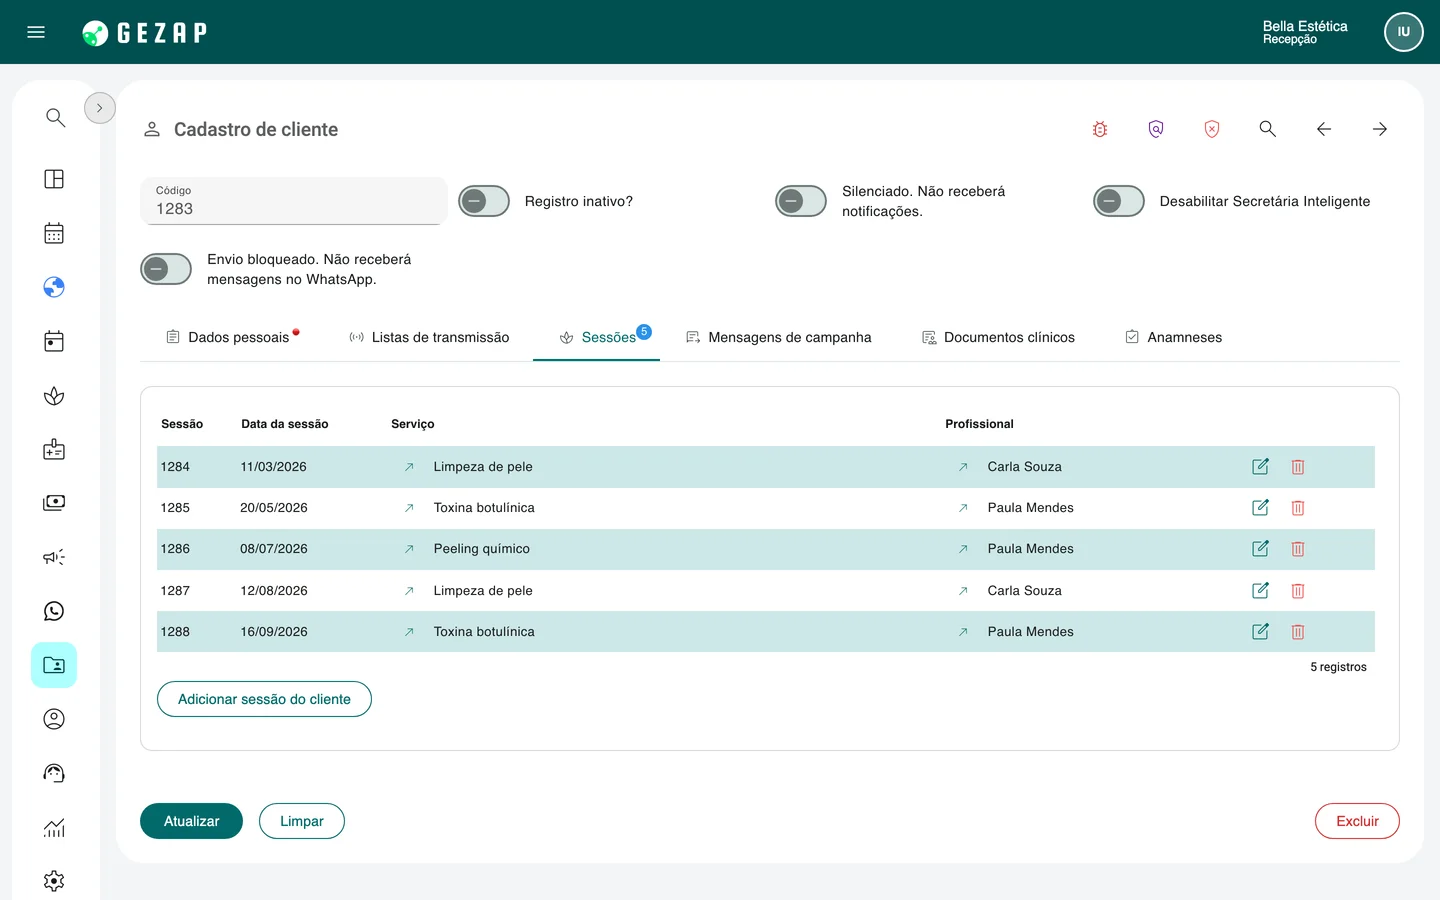1440x900 pixels.
Task: Expand the sidebar with chevron button
Action: [x=100, y=108]
